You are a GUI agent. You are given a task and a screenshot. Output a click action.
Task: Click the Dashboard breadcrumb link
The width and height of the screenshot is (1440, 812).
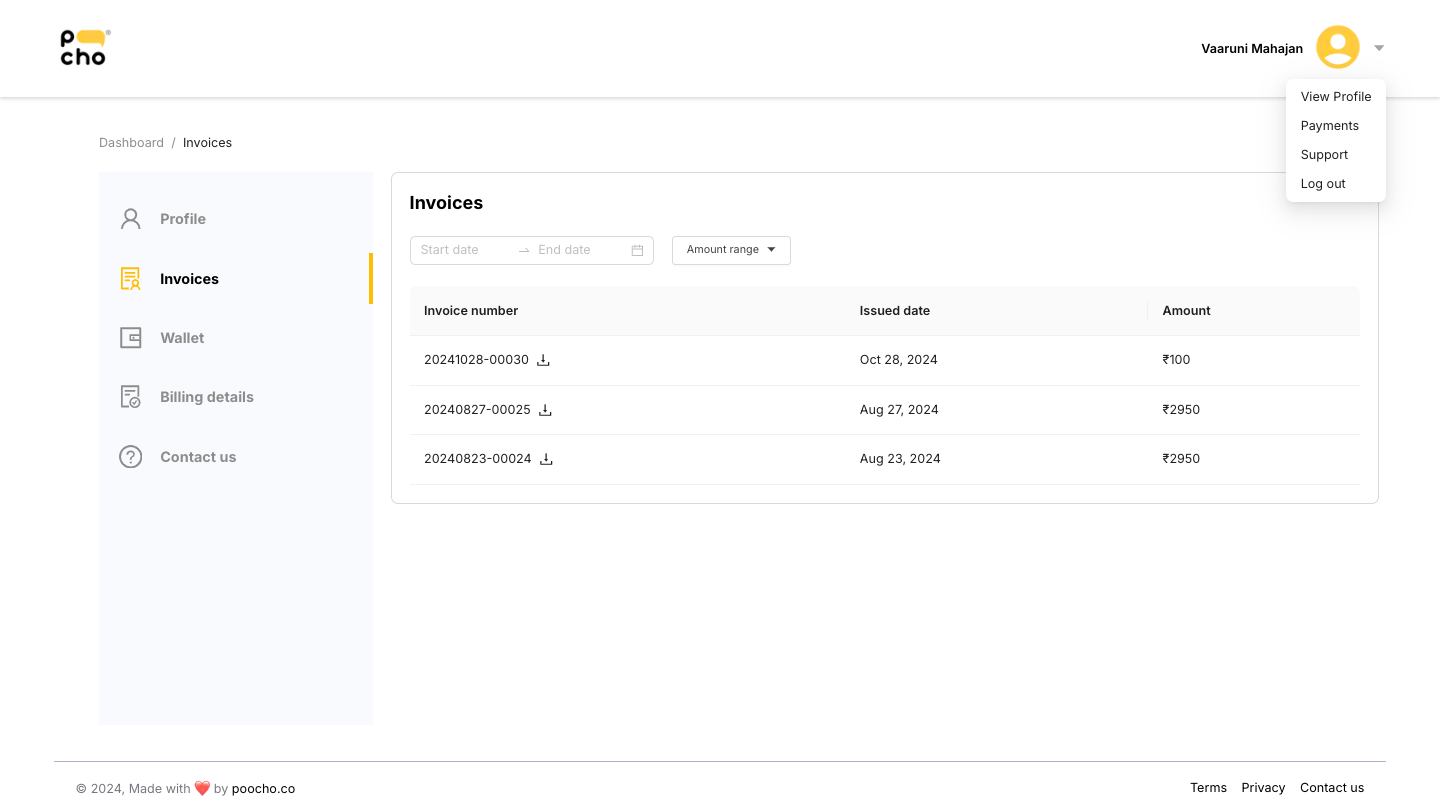[131, 143]
